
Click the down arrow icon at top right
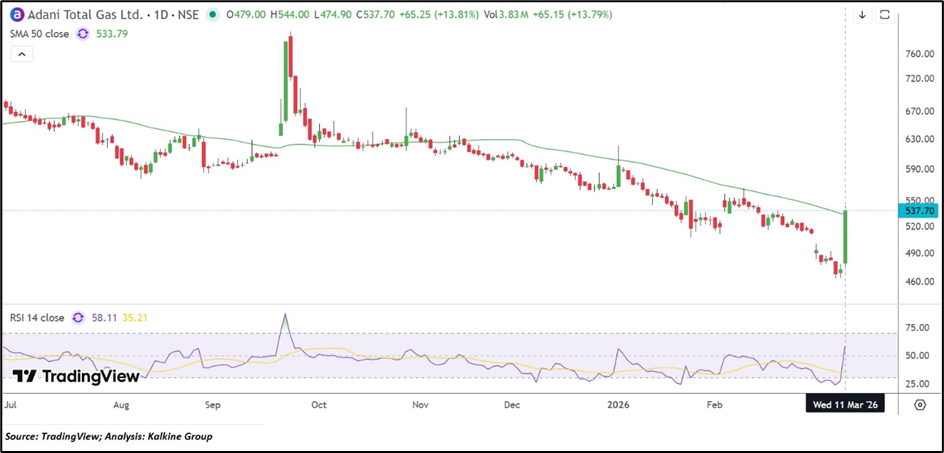tap(862, 15)
